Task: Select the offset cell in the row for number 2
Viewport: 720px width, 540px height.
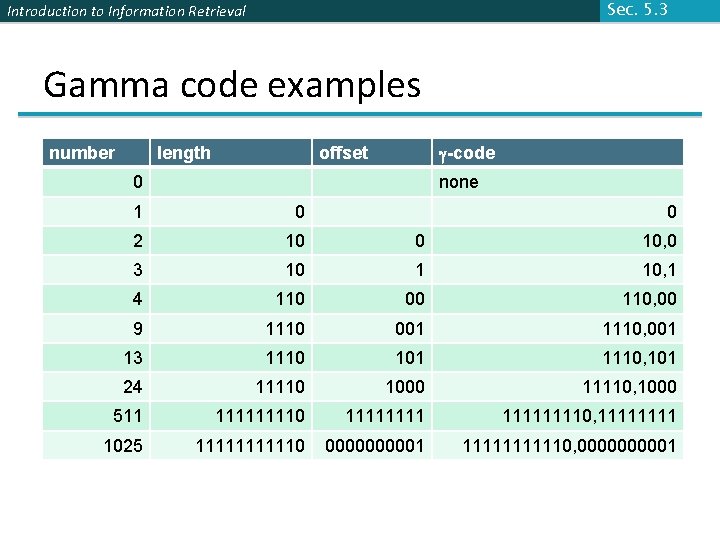Action: click(x=372, y=241)
